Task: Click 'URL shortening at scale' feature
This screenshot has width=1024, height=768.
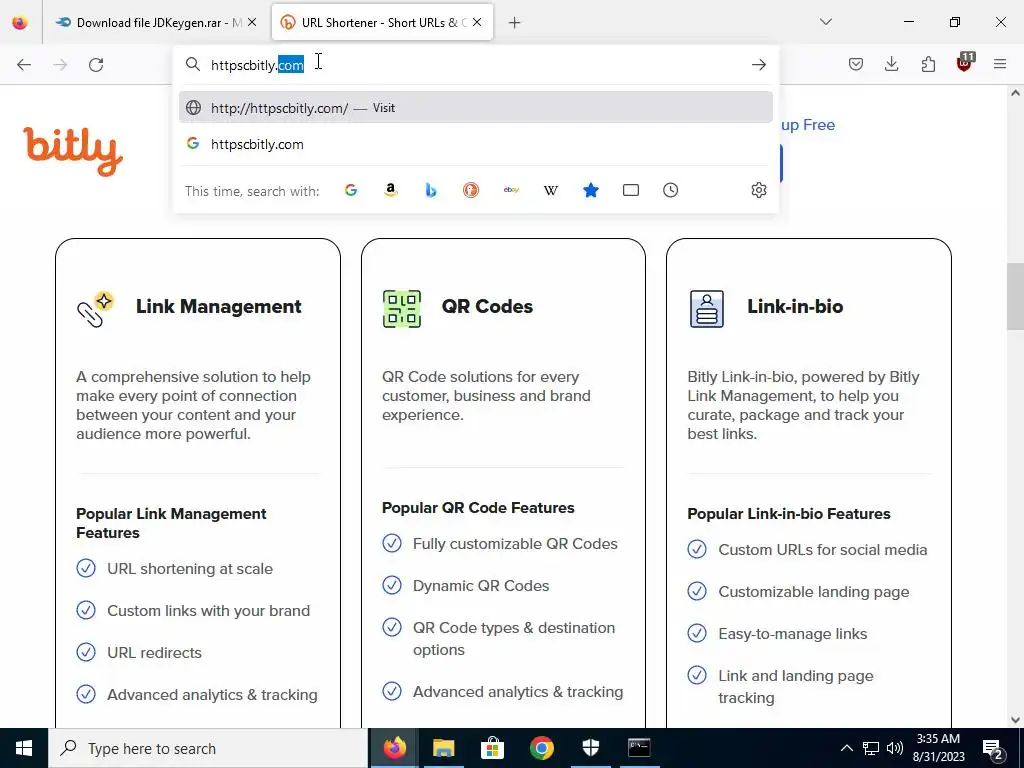Action: [x=190, y=569]
